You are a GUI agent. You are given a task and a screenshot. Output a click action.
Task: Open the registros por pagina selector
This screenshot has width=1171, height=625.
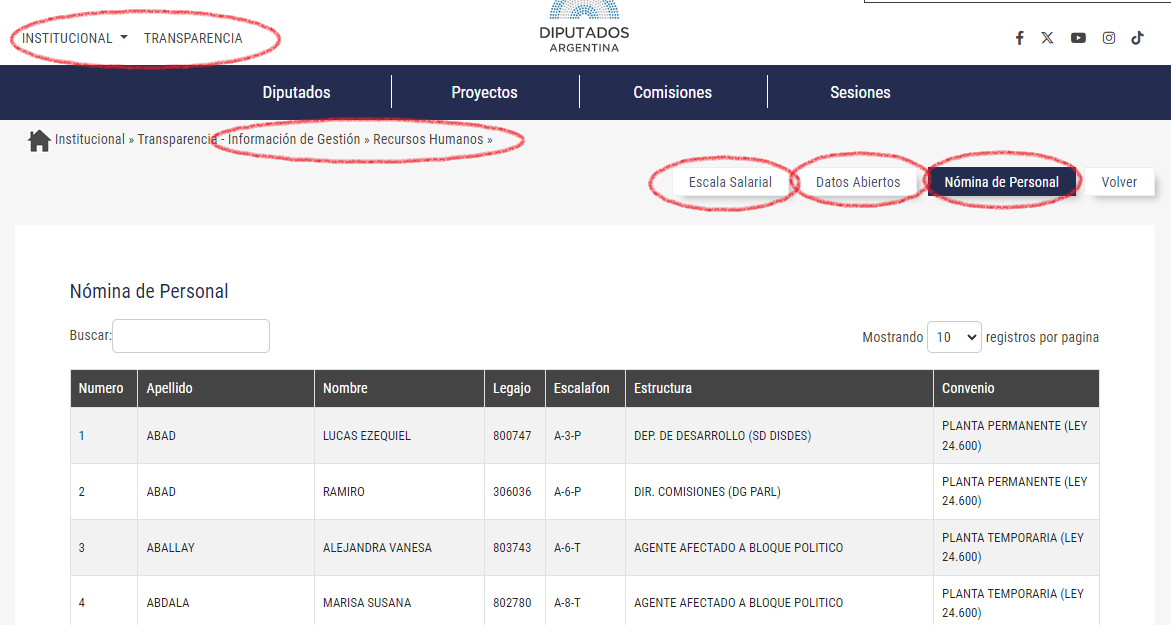pyautogui.click(x=954, y=338)
